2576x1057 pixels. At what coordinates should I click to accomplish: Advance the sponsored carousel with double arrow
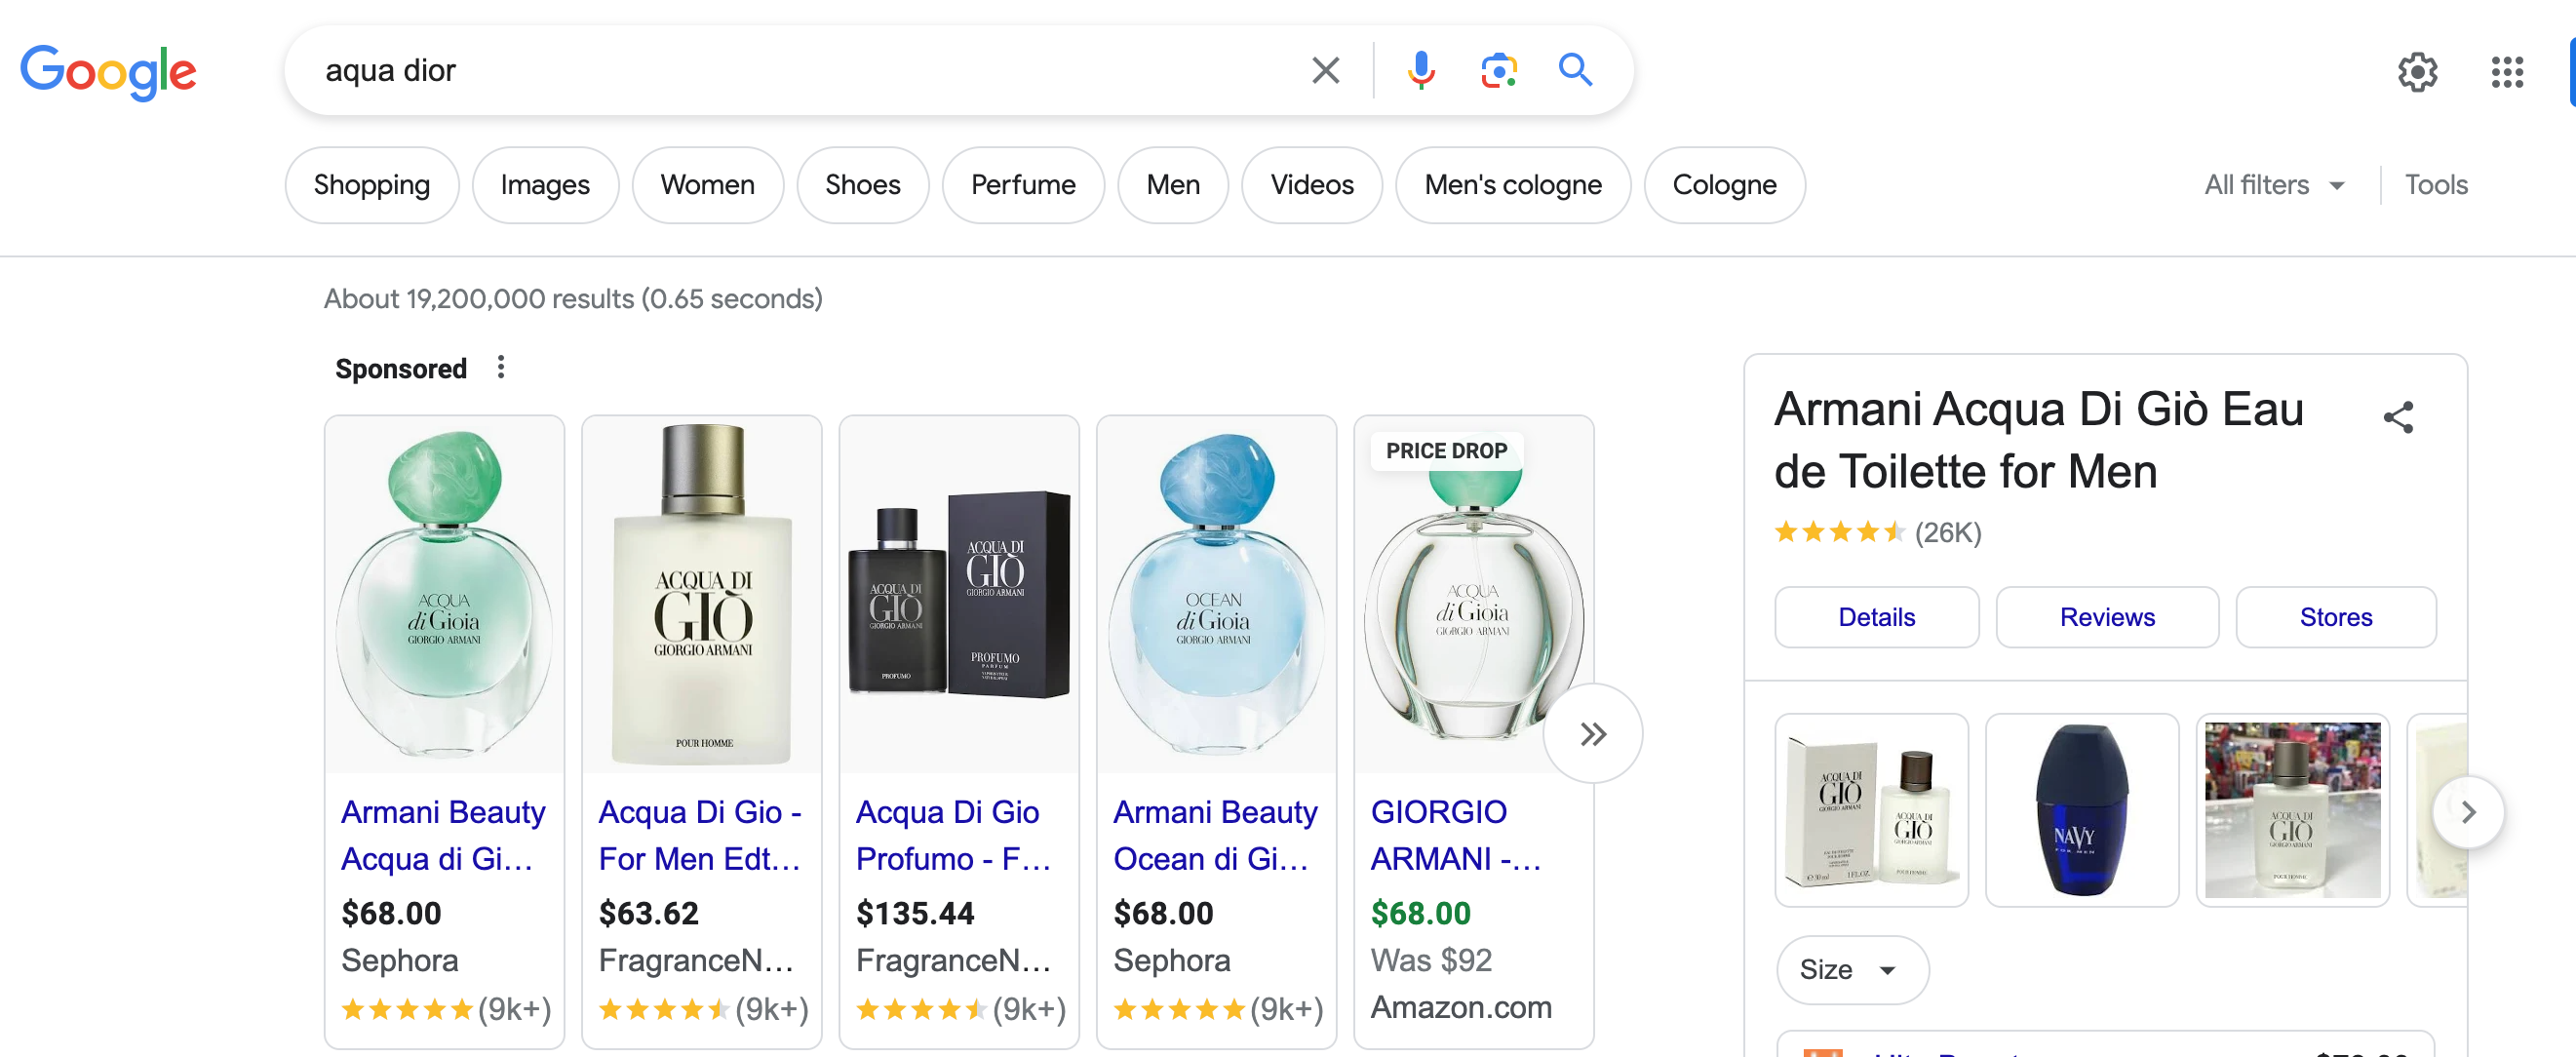[x=1593, y=733]
